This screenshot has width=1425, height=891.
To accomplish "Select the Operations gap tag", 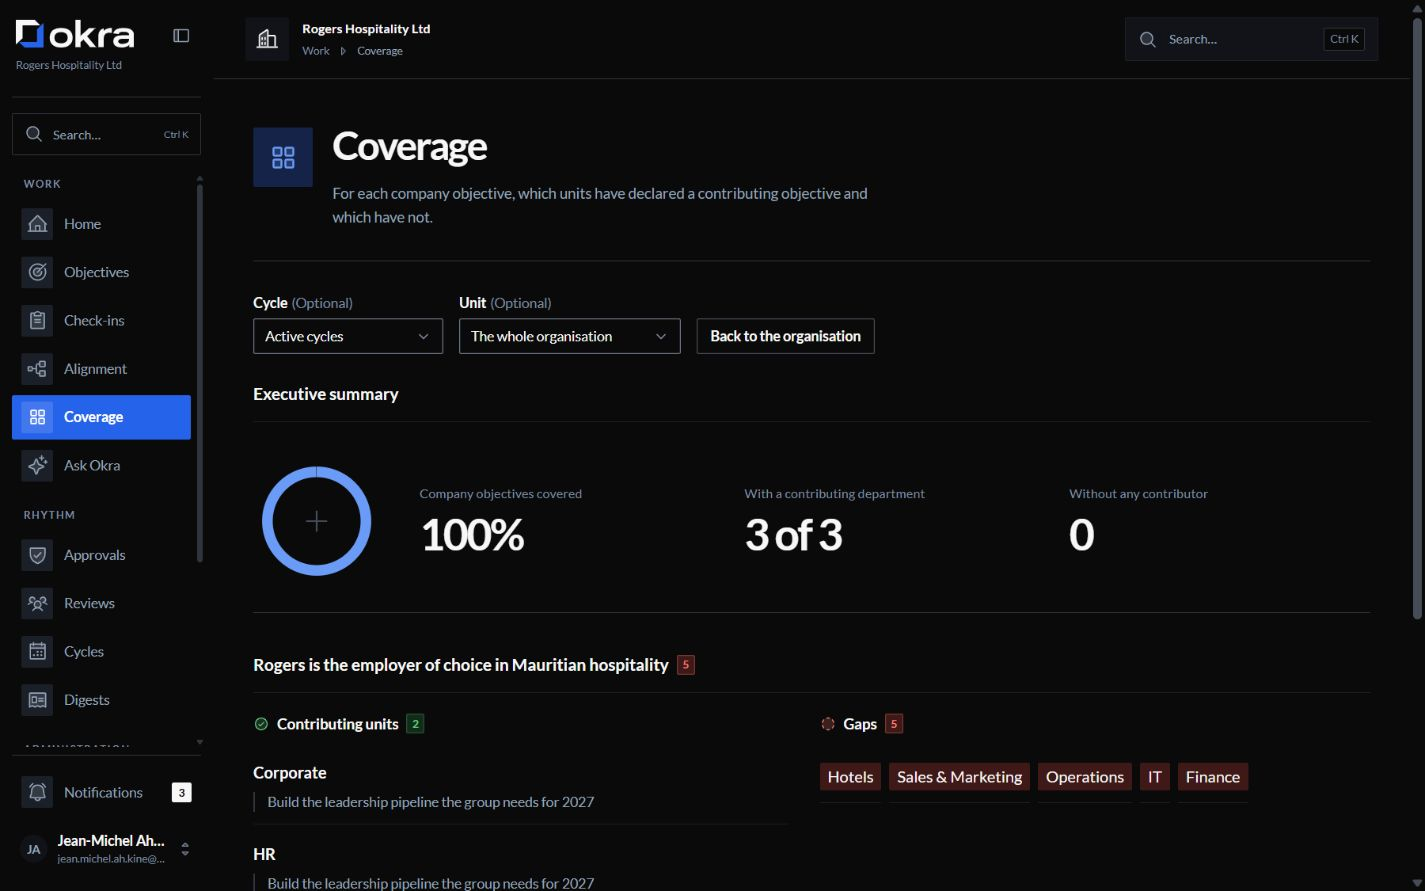I will 1085,777.
